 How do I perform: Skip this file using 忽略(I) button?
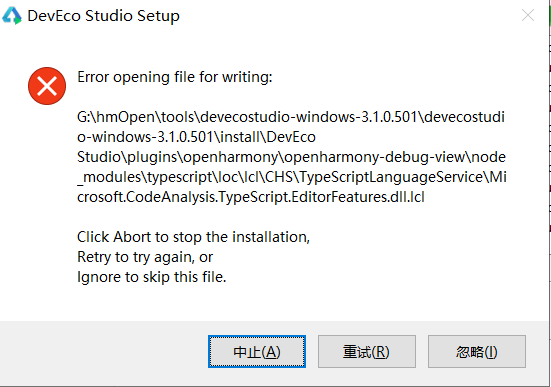477,351
